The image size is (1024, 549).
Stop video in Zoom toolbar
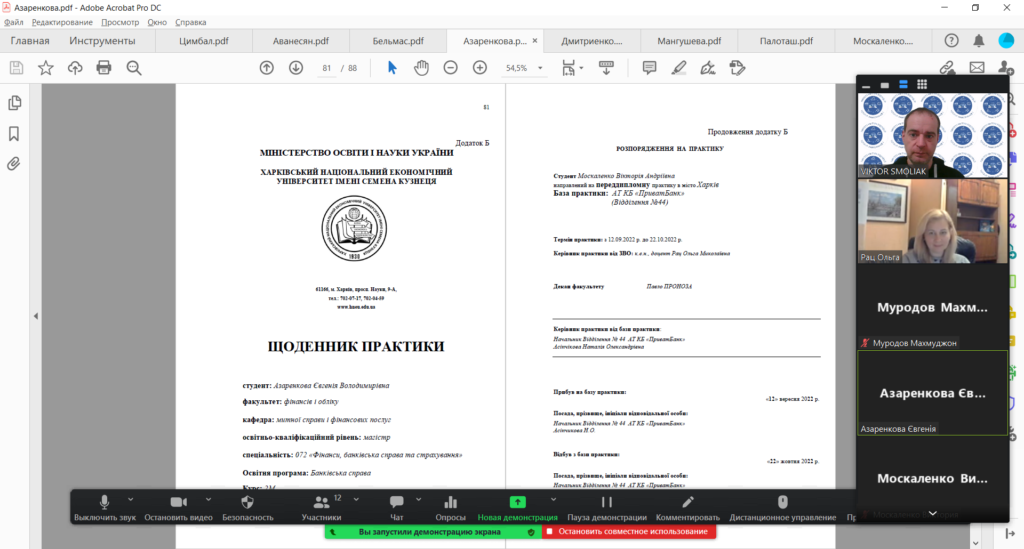pyautogui.click(x=178, y=507)
